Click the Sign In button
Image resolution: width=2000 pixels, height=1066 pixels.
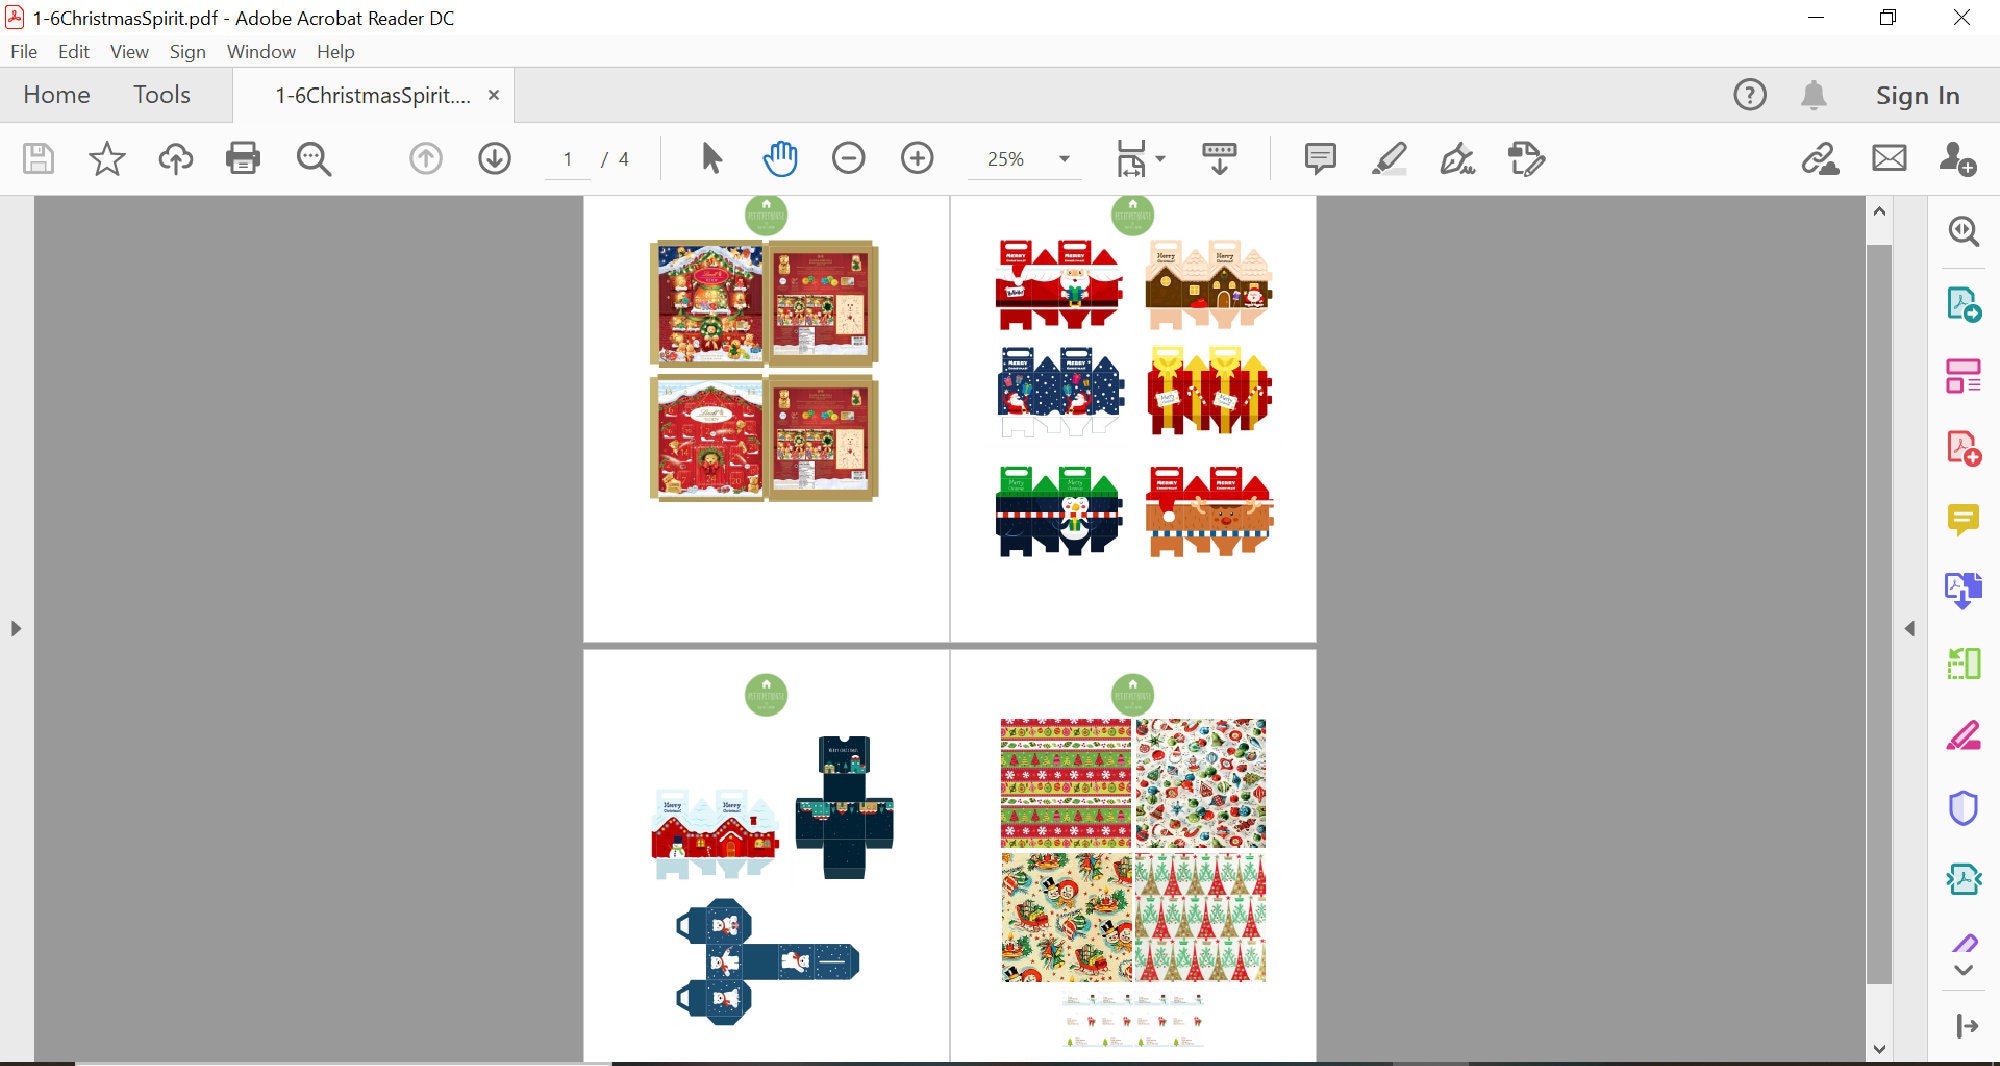(1917, 95)
